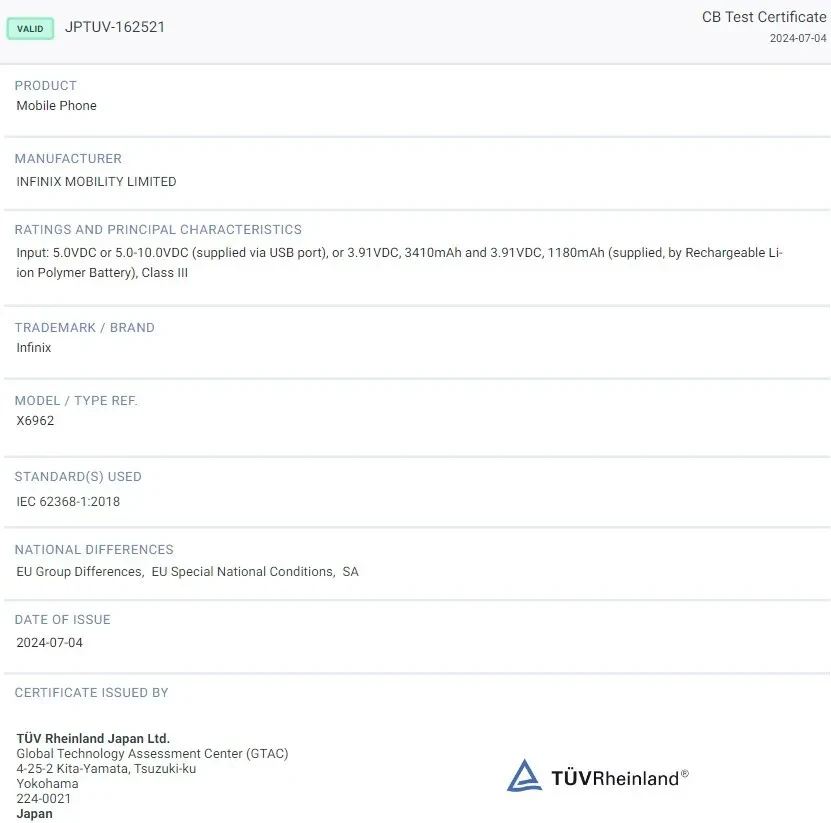Select TÜV Rheinland Japan Ltd. name

coord(93,738)
